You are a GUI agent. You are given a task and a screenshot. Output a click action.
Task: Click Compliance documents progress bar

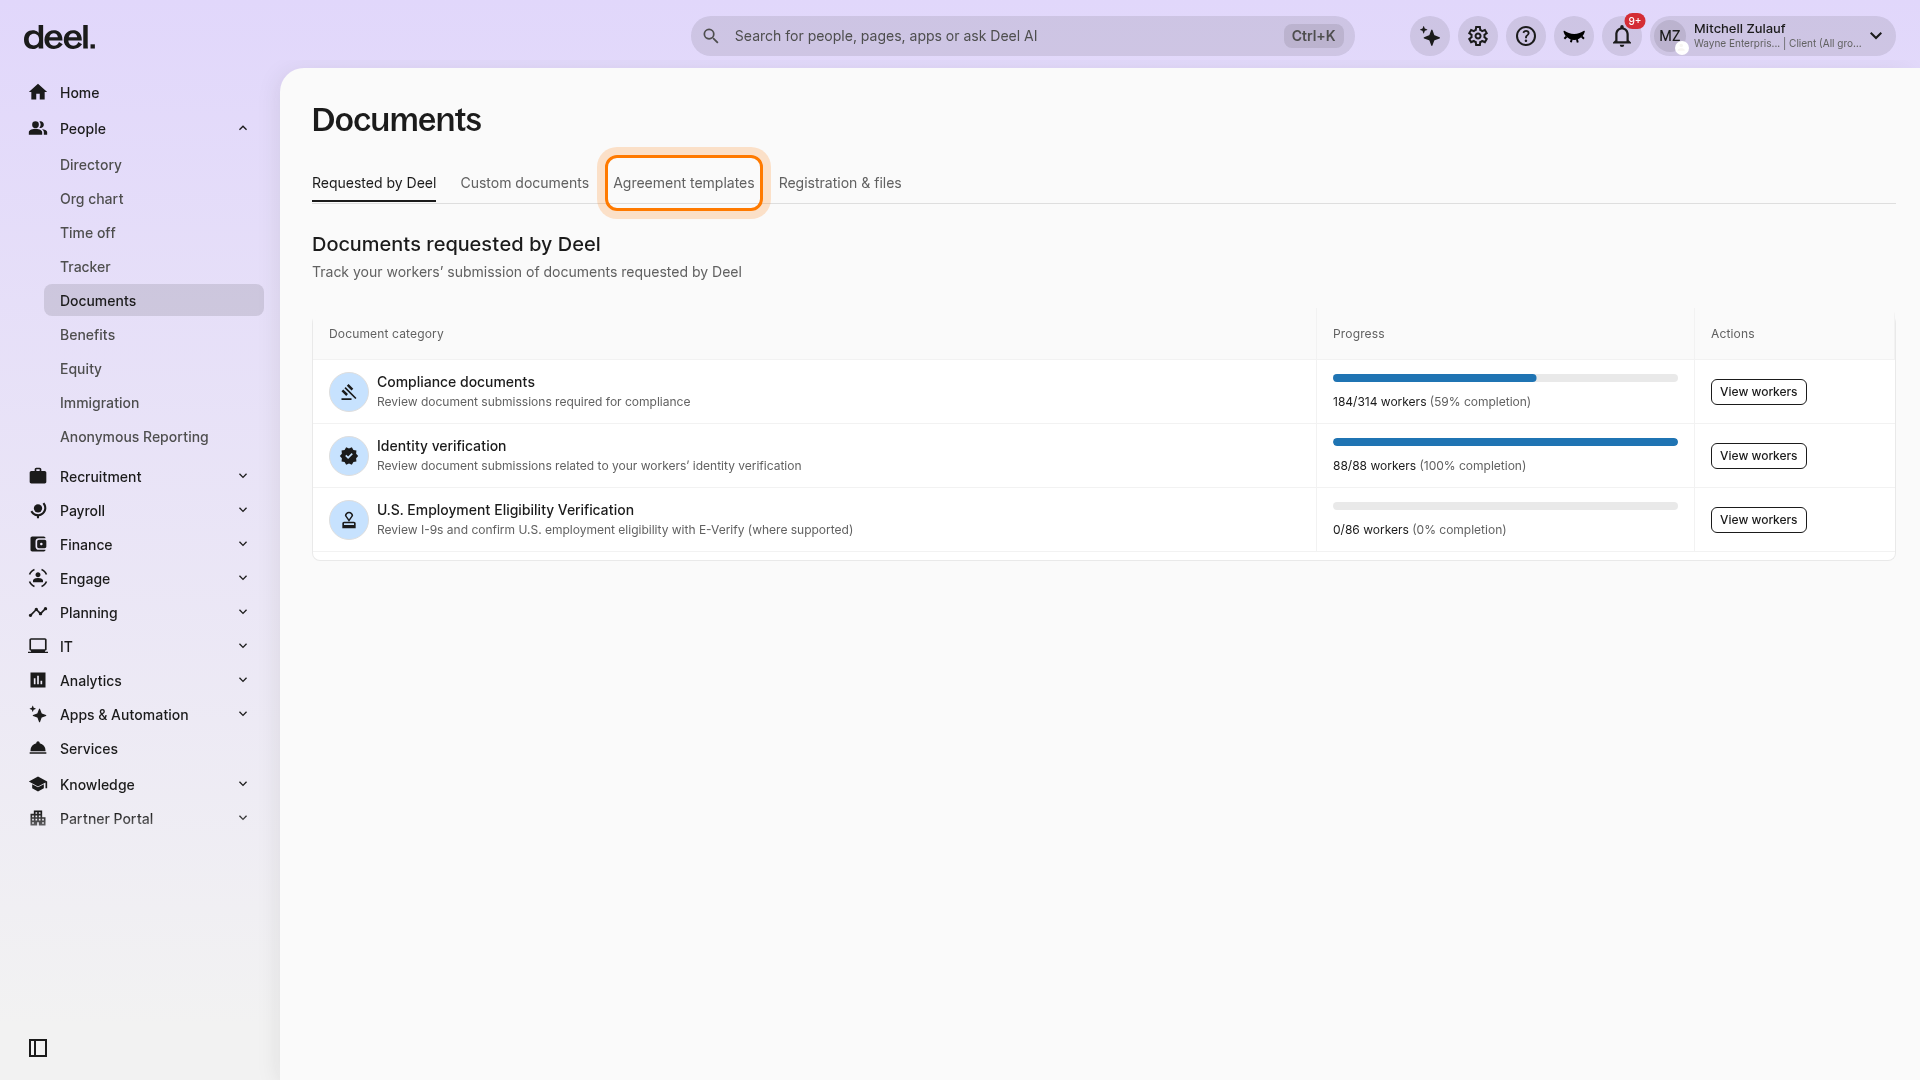pos(1505,378)
